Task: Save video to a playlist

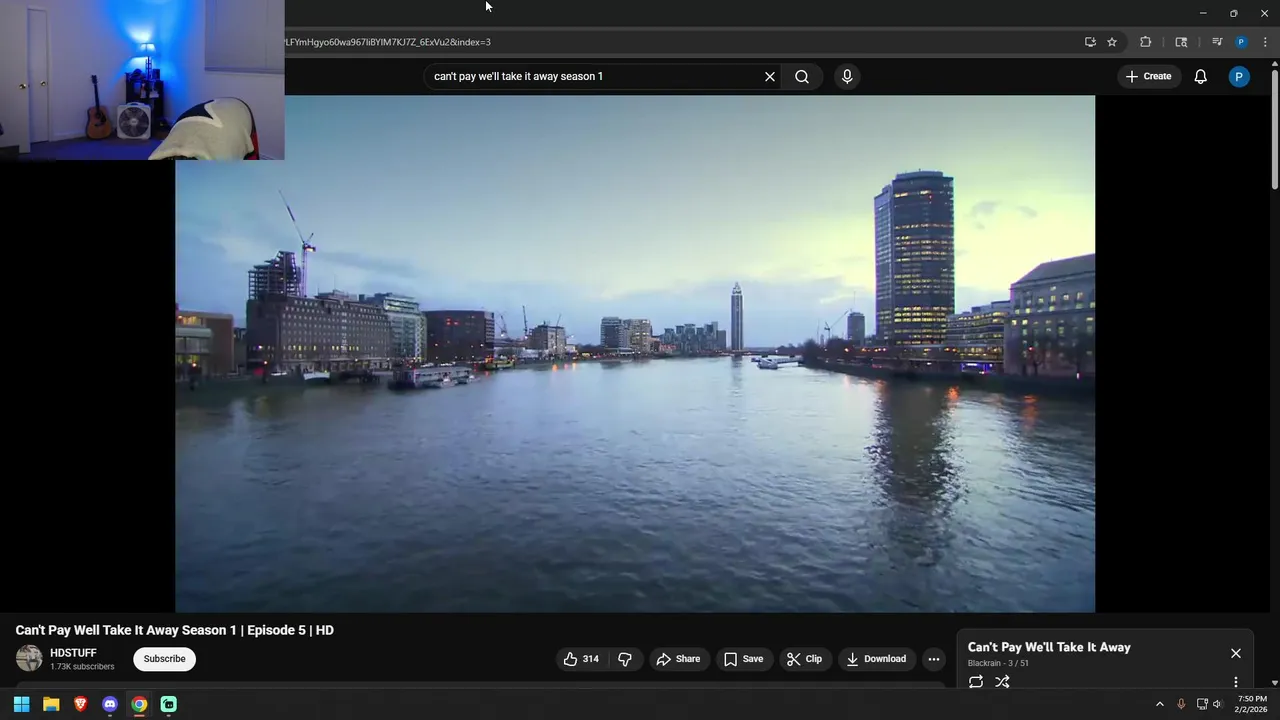Action: tap(744, 659)
